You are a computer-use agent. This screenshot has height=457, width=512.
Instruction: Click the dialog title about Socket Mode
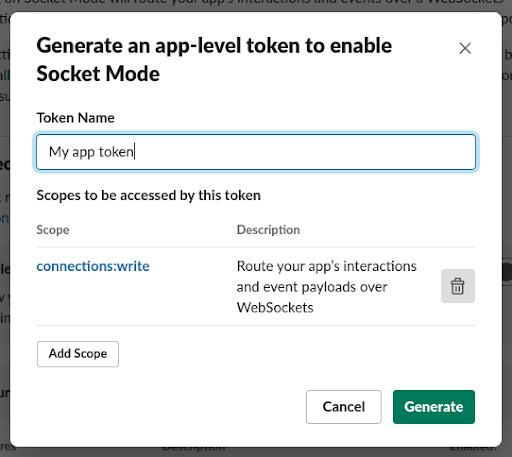[x=214, y=59]
